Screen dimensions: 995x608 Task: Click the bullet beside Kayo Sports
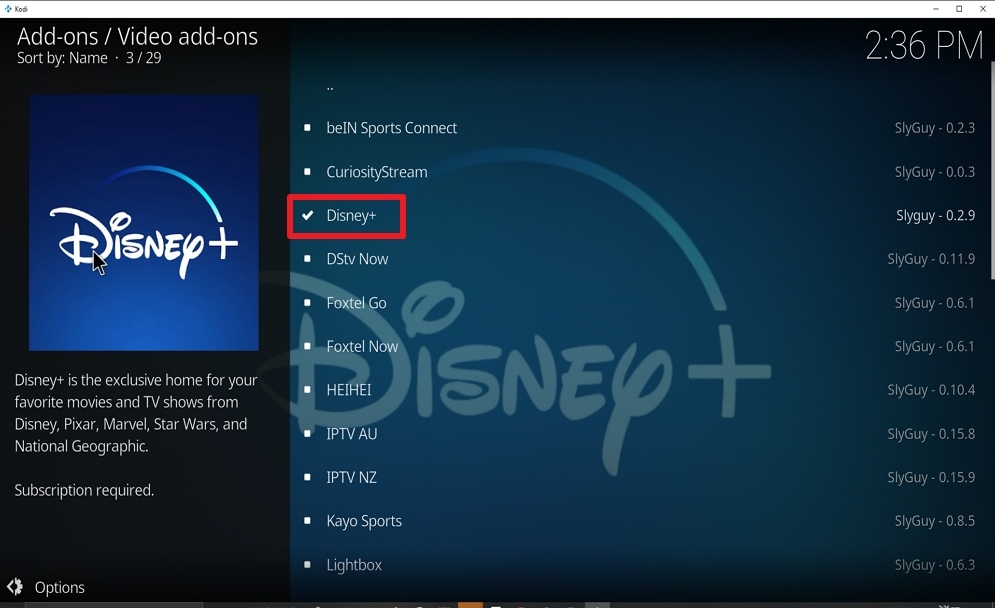coord(308,520)
